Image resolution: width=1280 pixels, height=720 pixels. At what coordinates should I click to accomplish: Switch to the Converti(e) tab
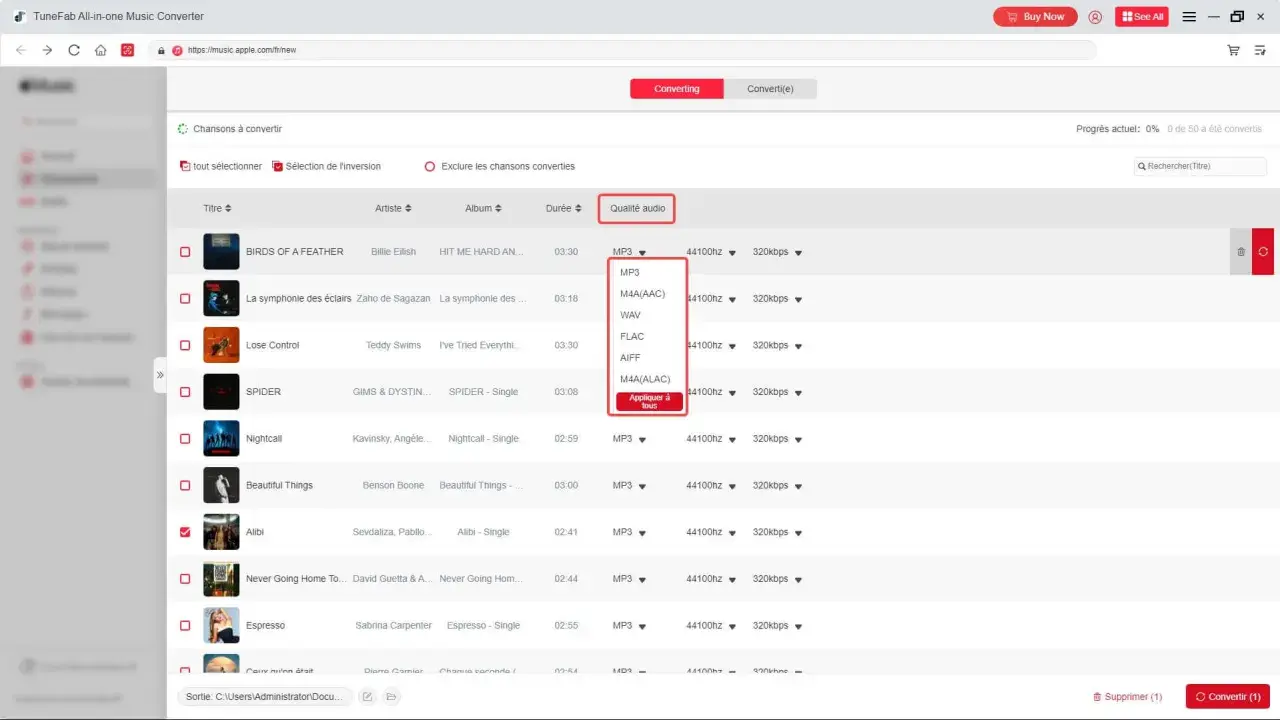tap(770, 89)
